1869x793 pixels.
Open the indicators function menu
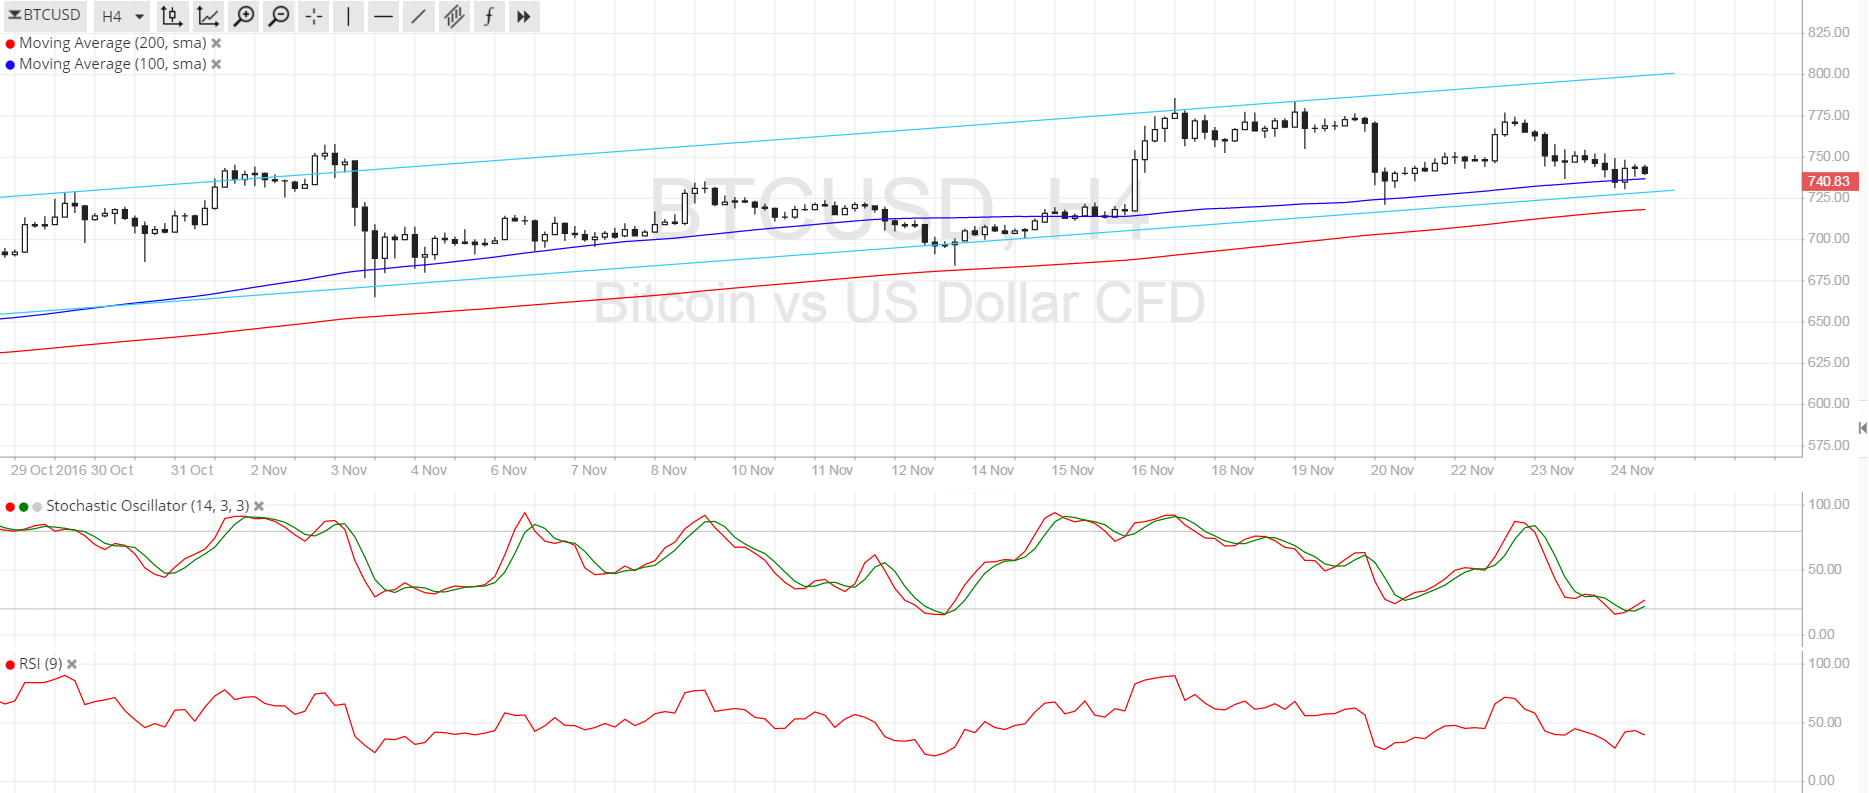[489, 16]
